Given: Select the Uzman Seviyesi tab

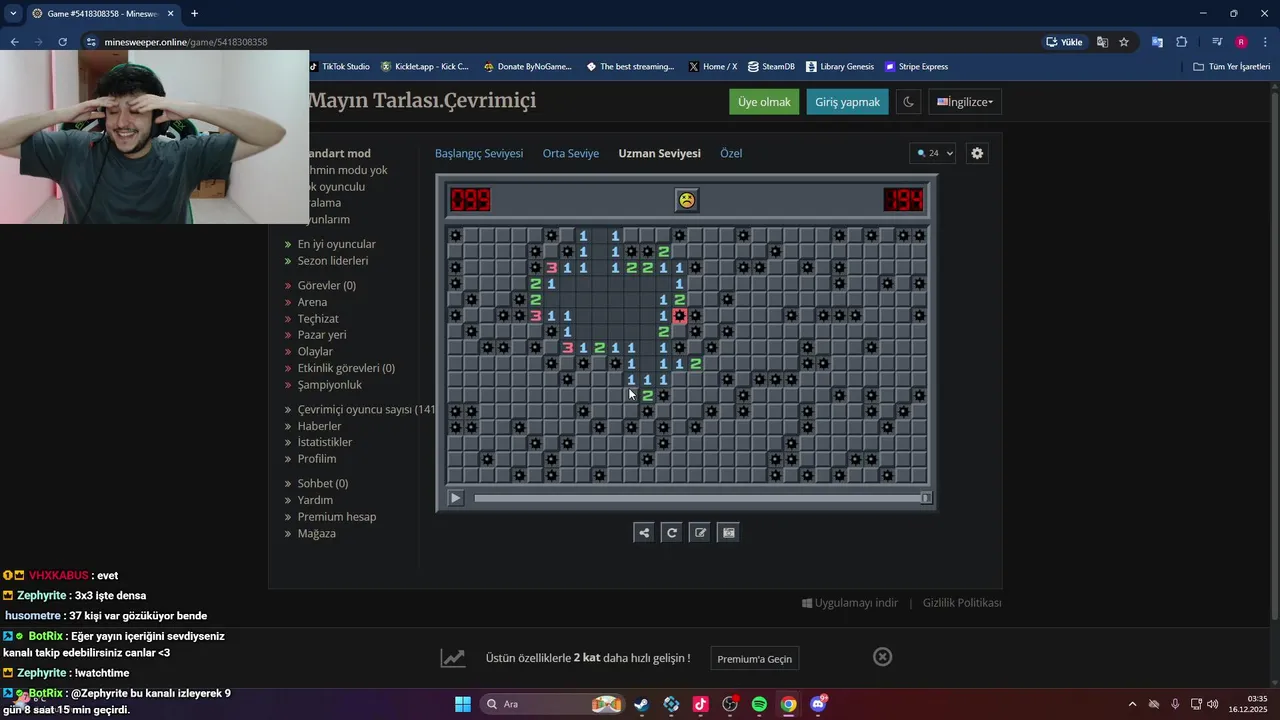Looking at the screenshot, I should 659,153.
